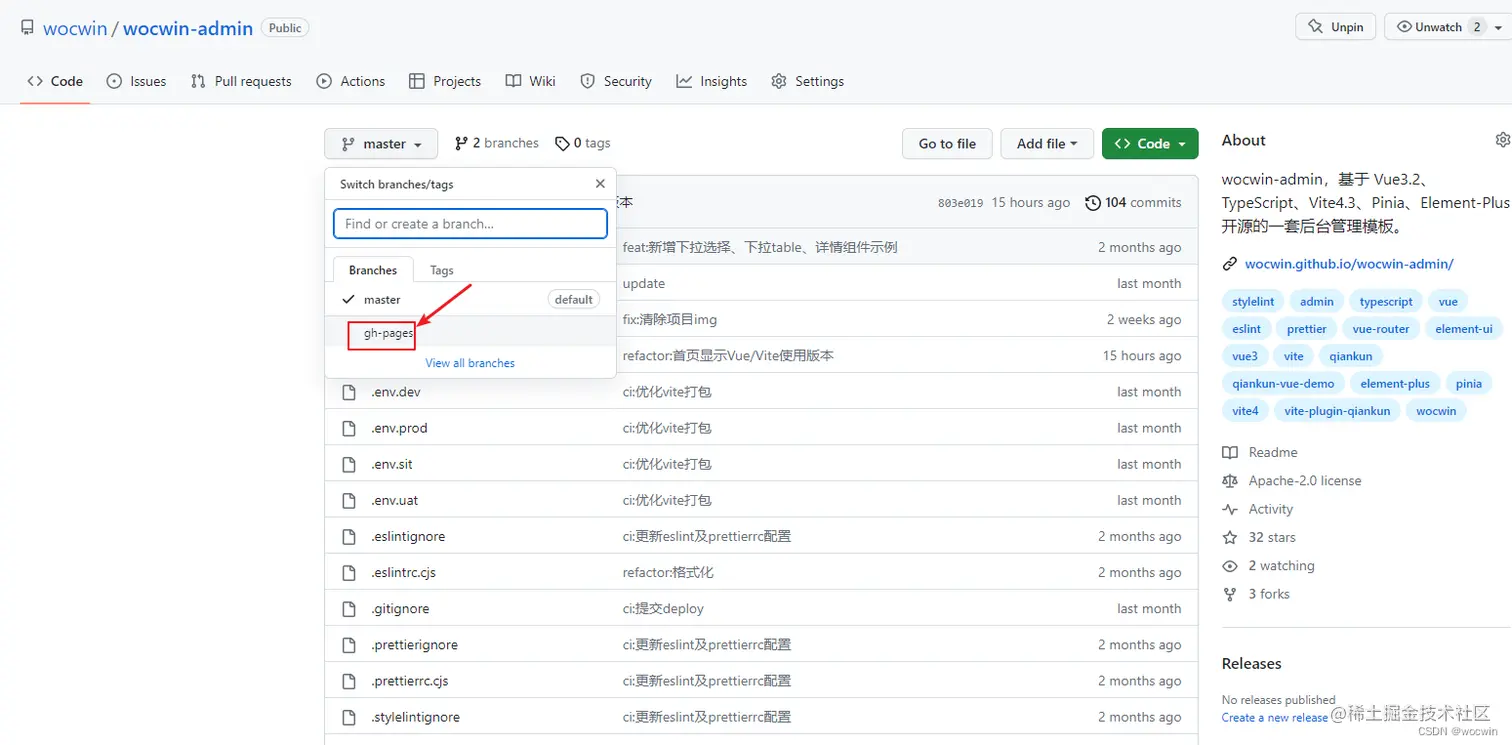Click the file icon beside .eslintignore

349,536
